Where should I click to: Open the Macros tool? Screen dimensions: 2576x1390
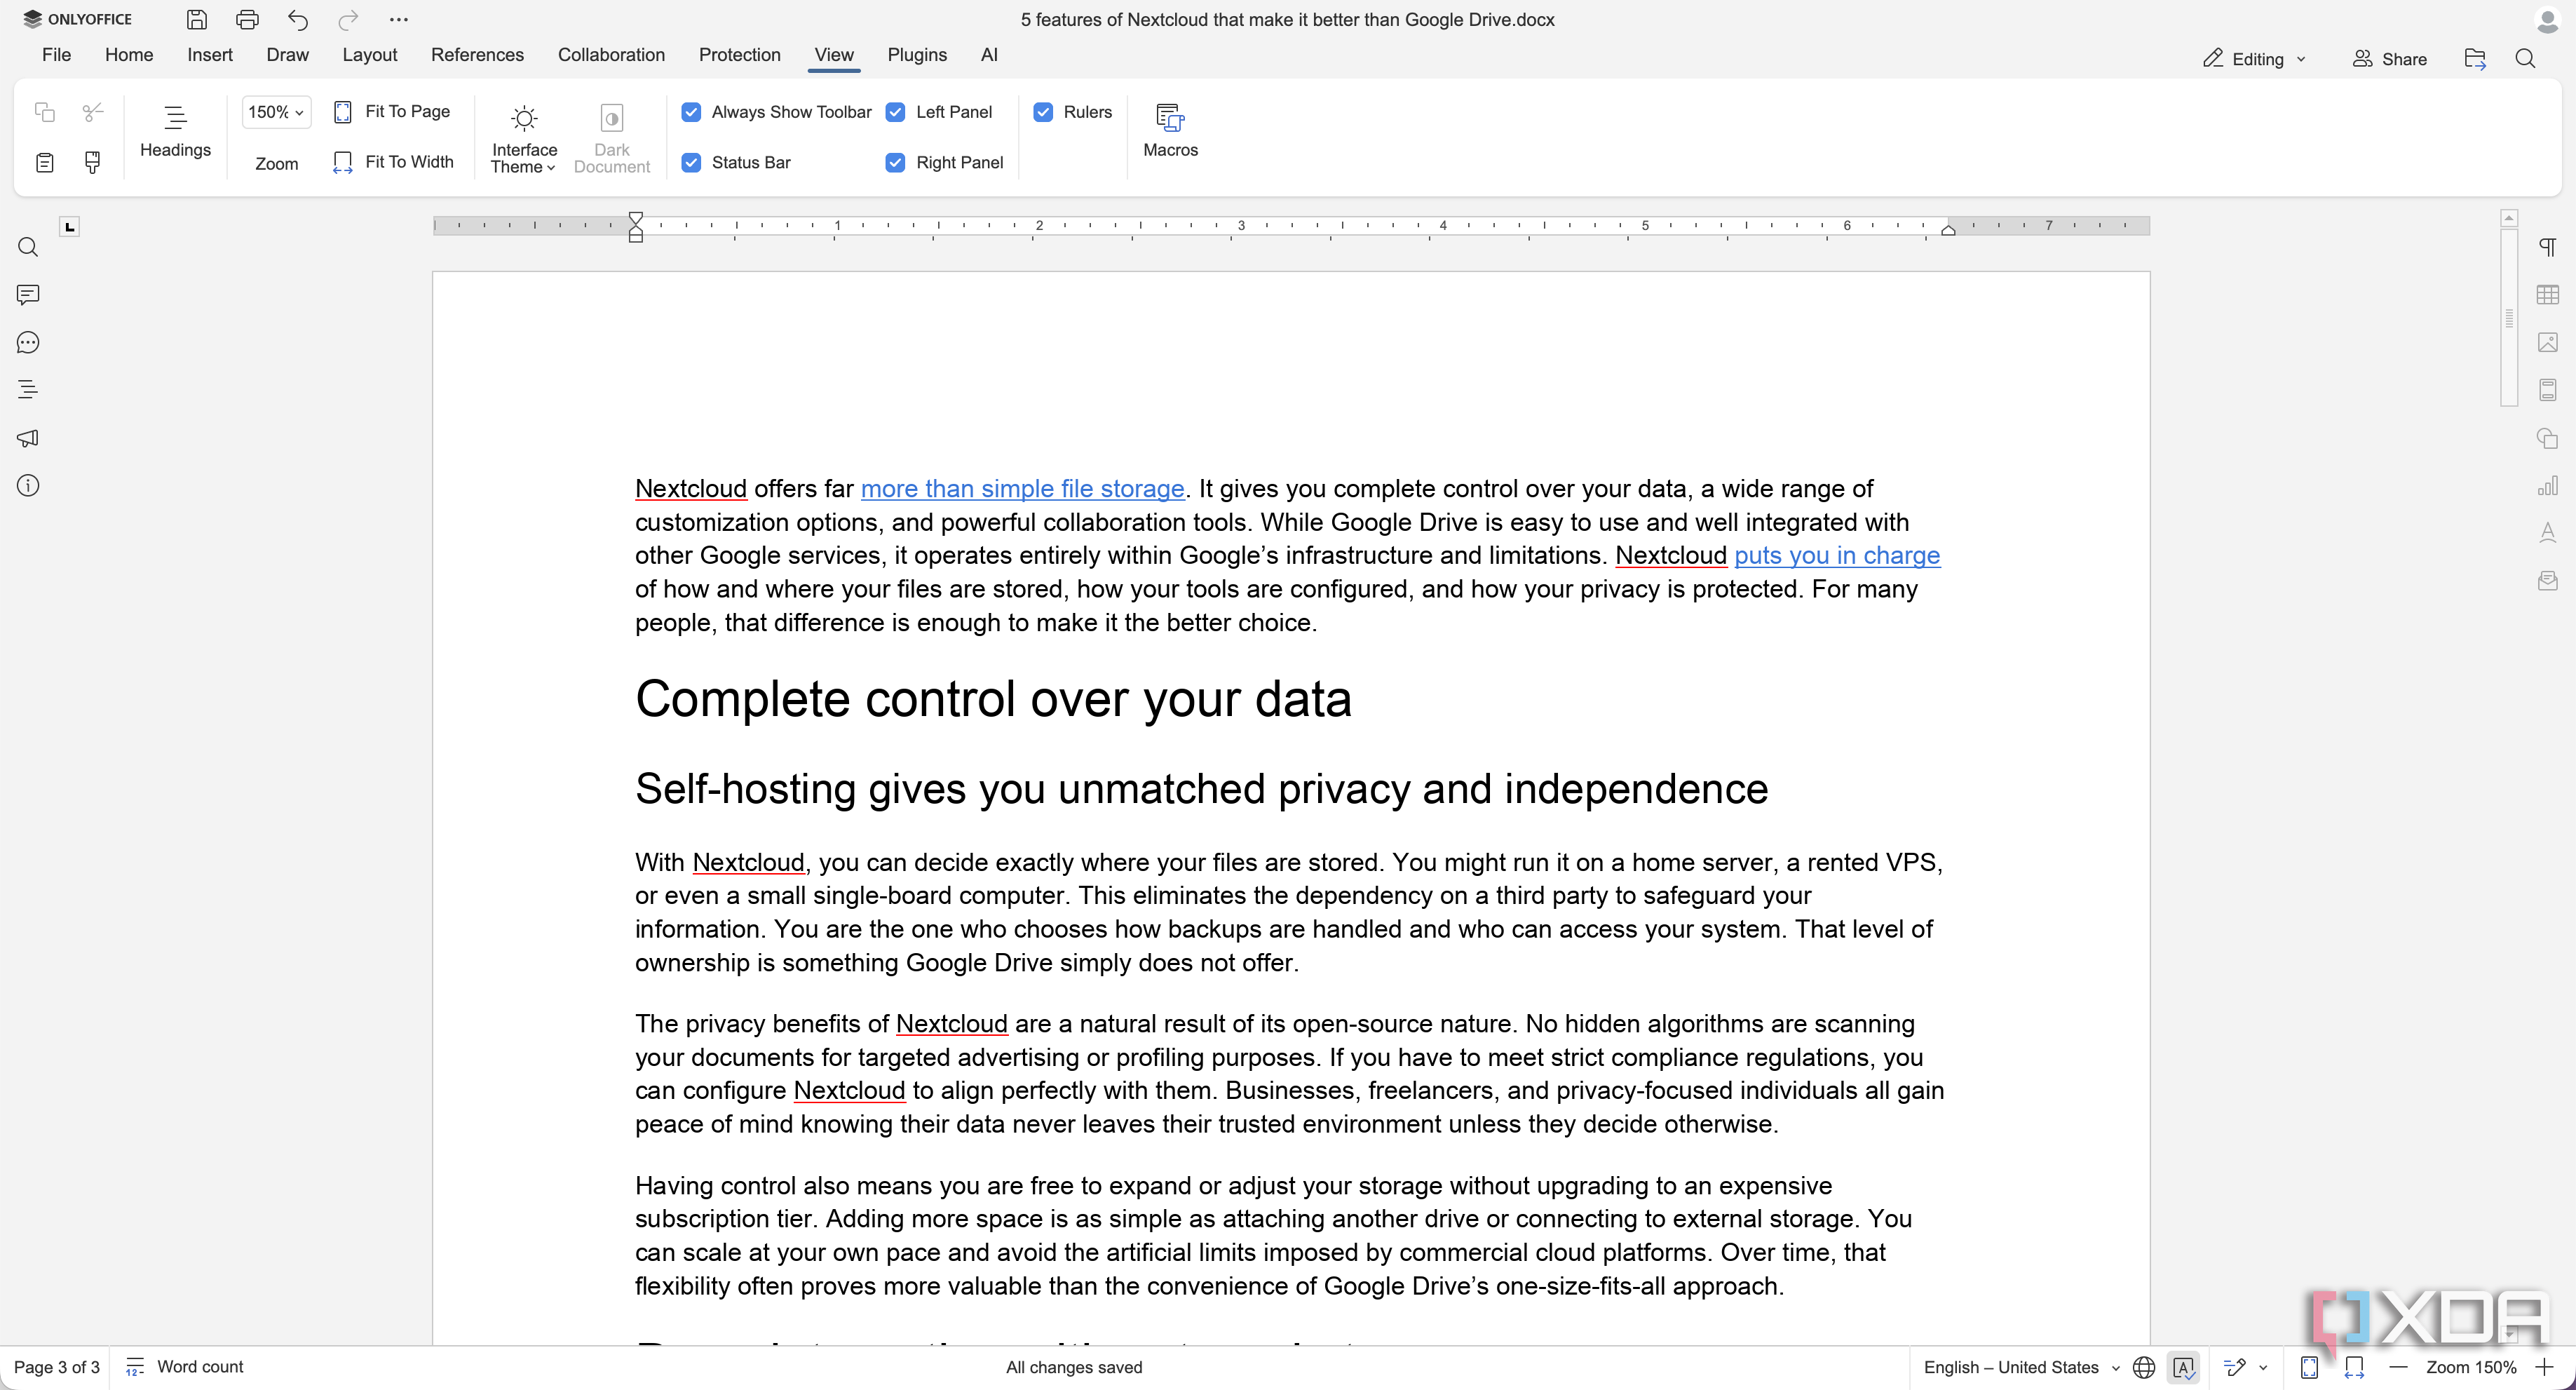[1170, 130]
